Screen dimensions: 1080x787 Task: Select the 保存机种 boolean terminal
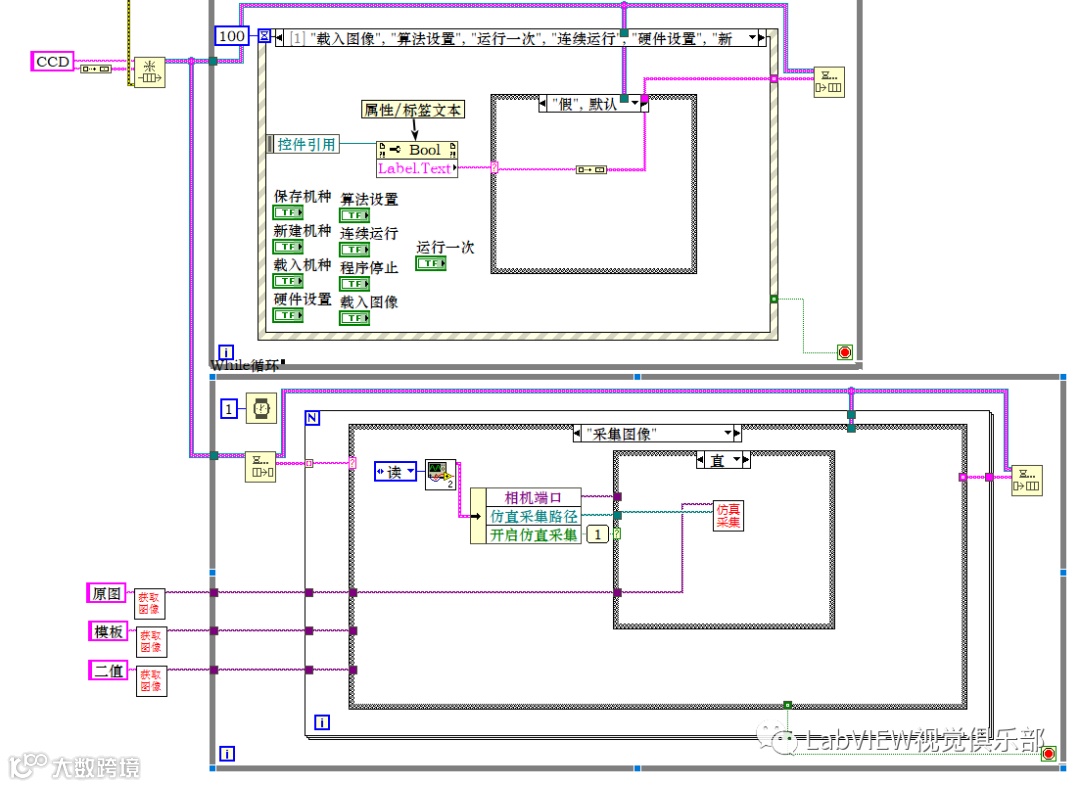(288, 213)
